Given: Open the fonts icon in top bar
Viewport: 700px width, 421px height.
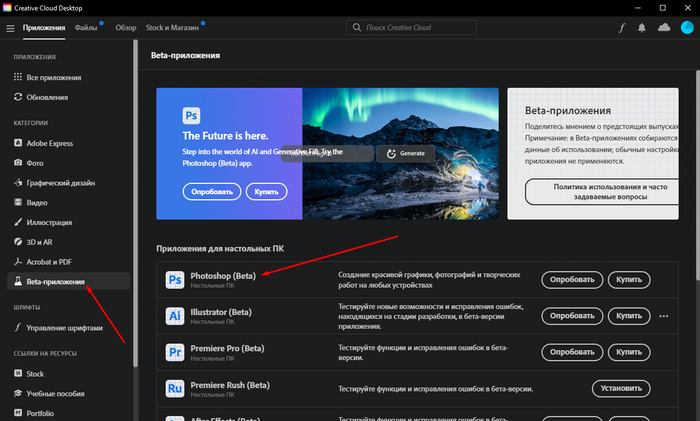Looking at the screenshot, I should click(x=621, y=28).
